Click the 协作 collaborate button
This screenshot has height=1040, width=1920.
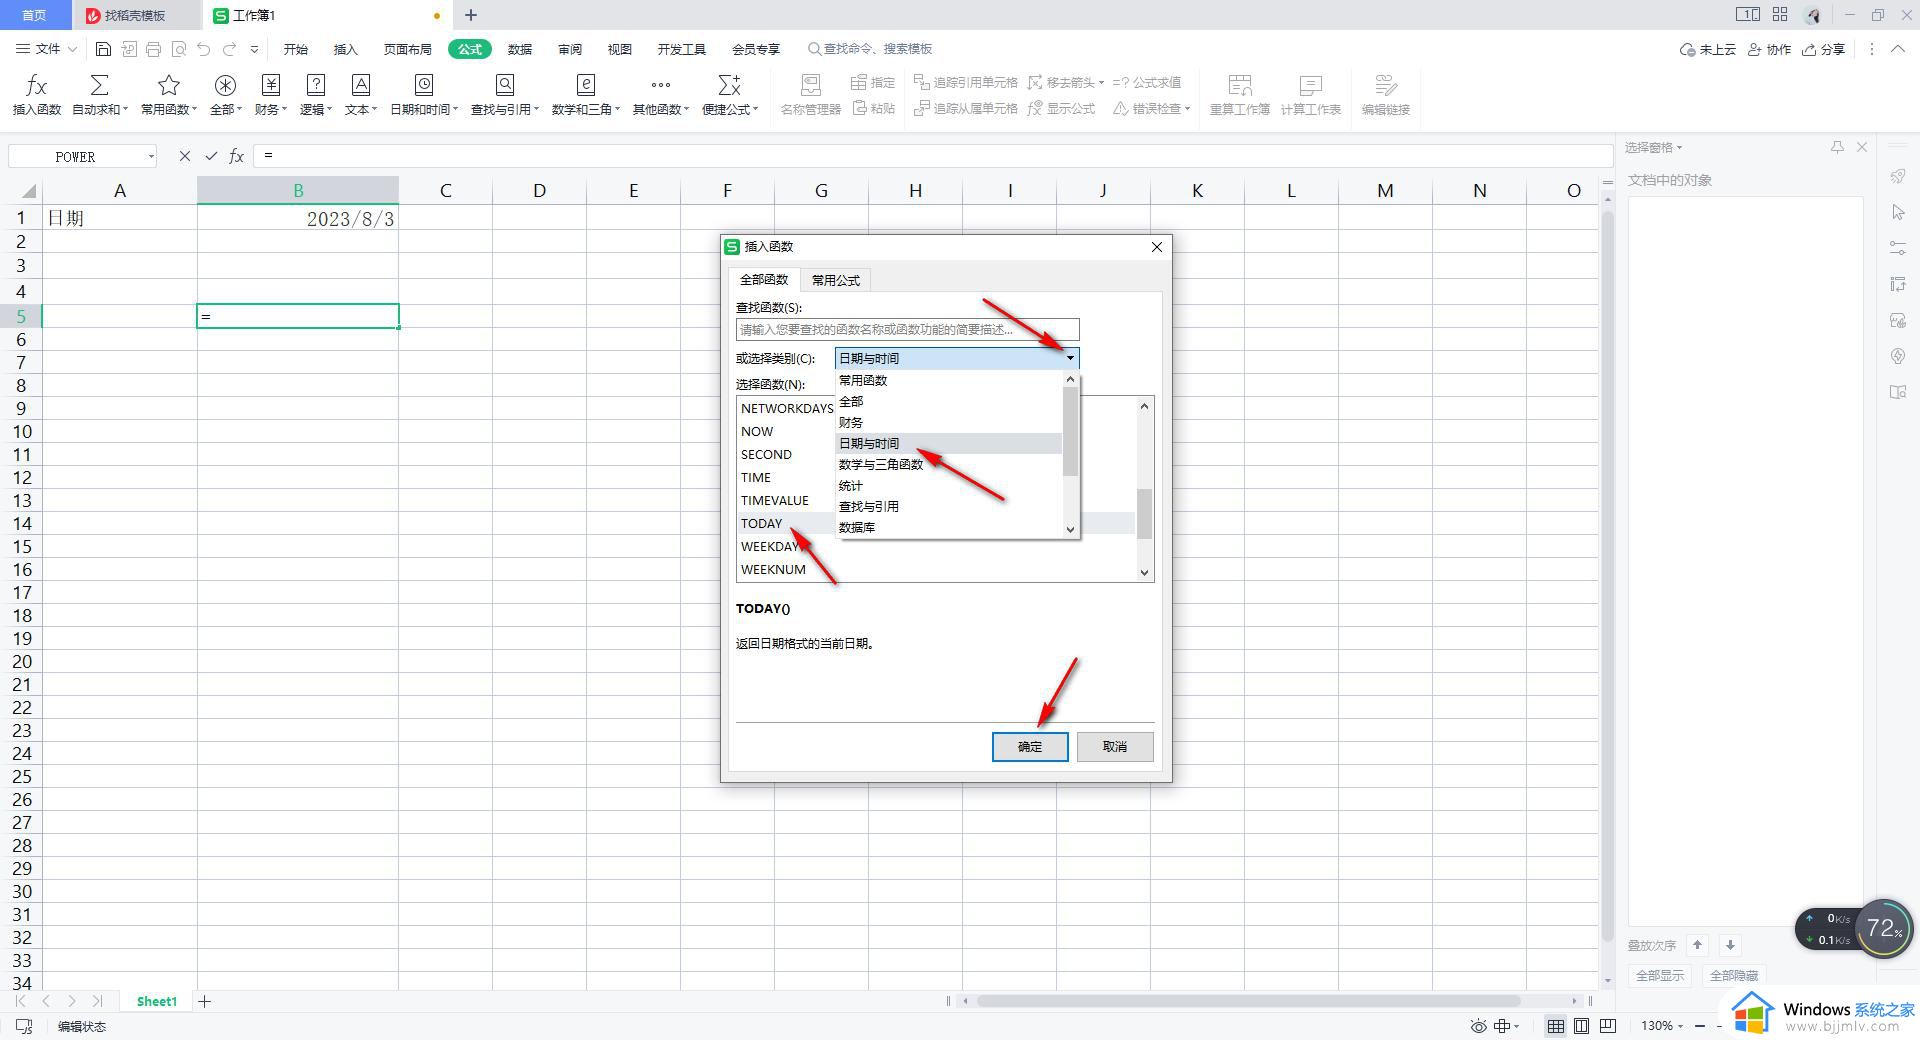click(1770, 49)
